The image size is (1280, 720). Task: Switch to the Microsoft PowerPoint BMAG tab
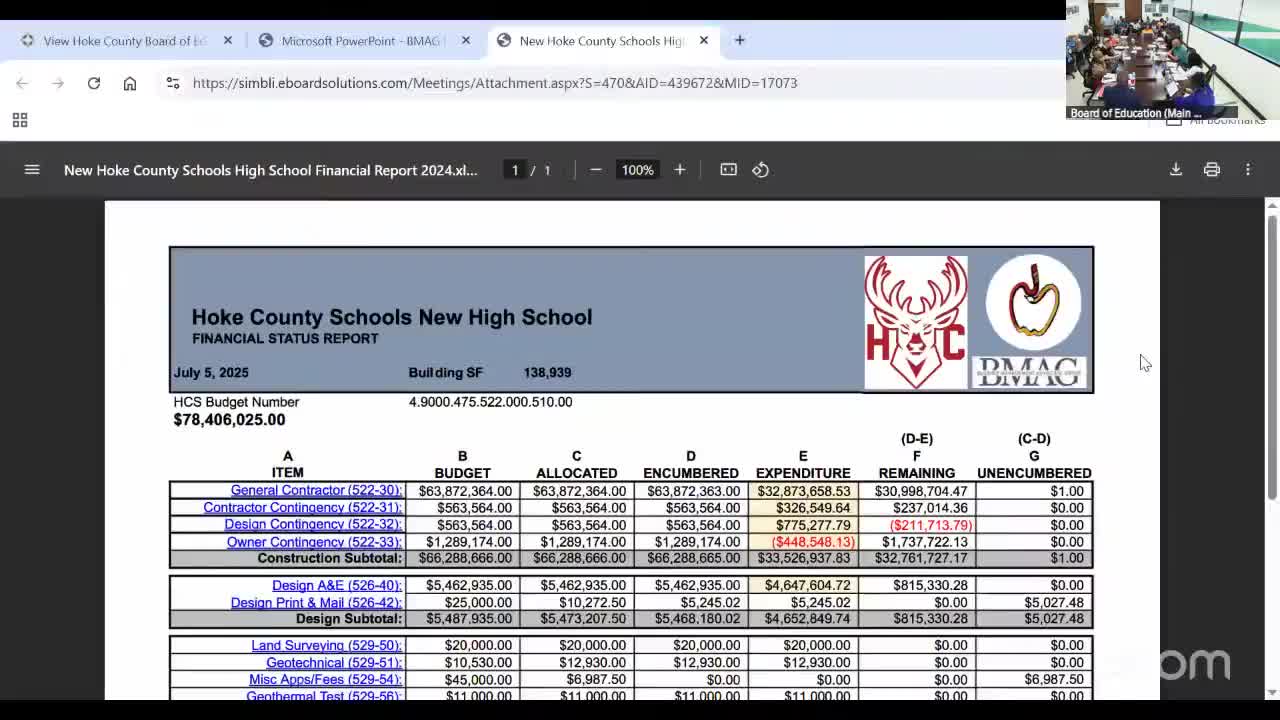[360, 41]
